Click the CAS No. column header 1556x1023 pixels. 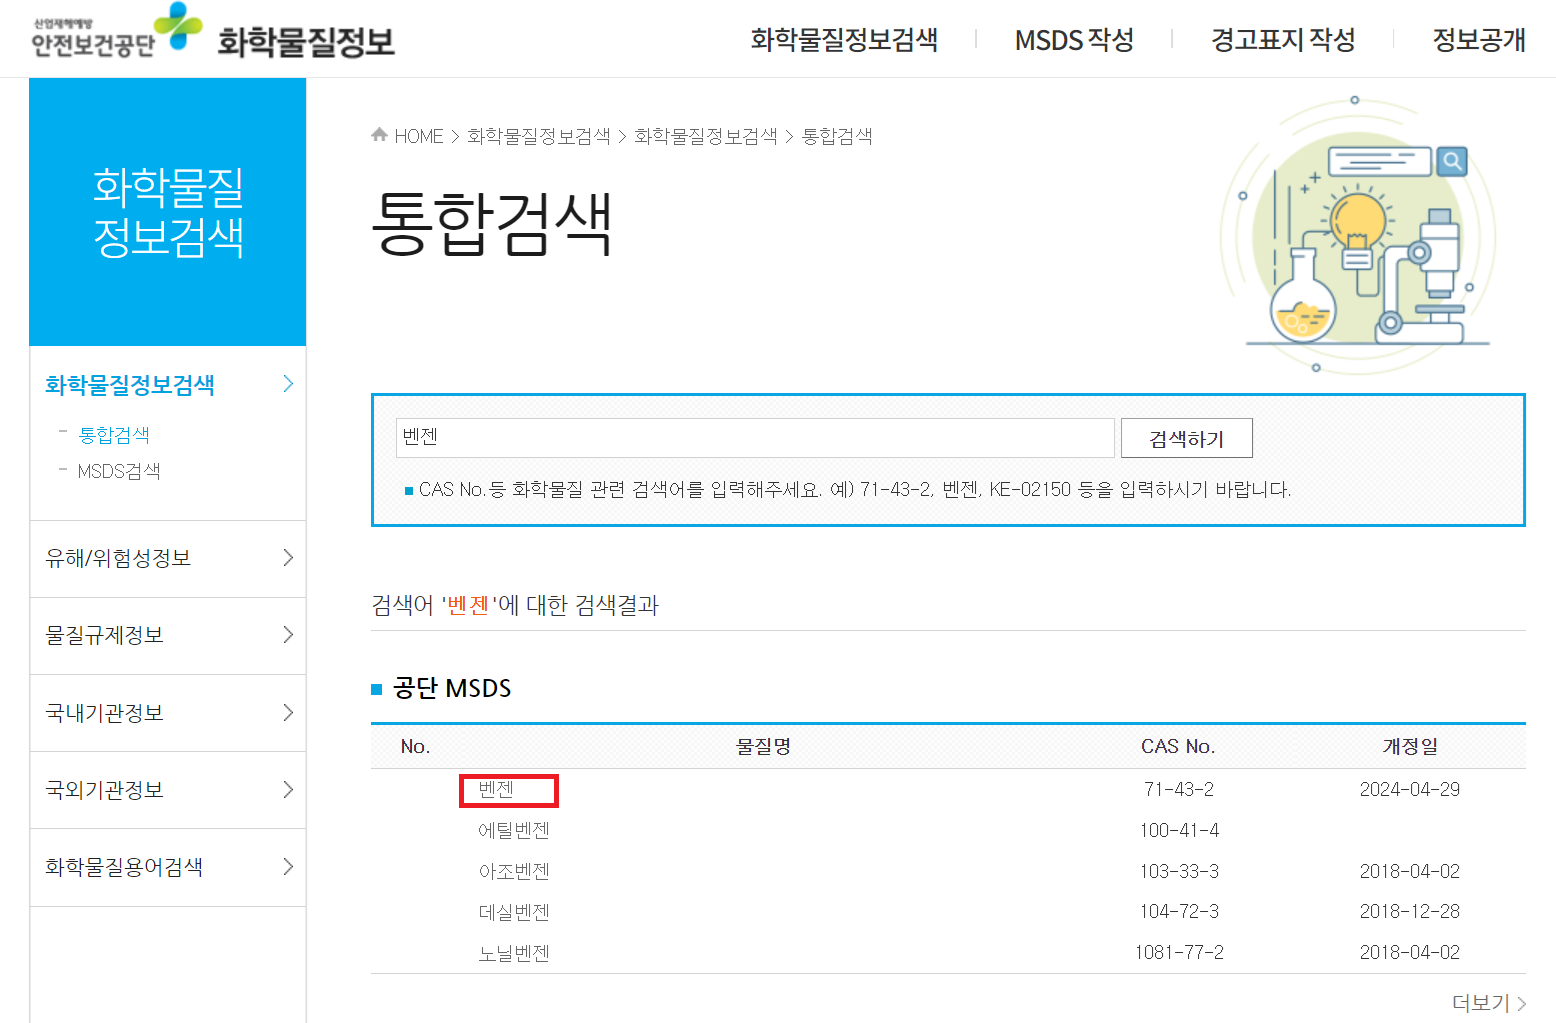coord(1178,746)
